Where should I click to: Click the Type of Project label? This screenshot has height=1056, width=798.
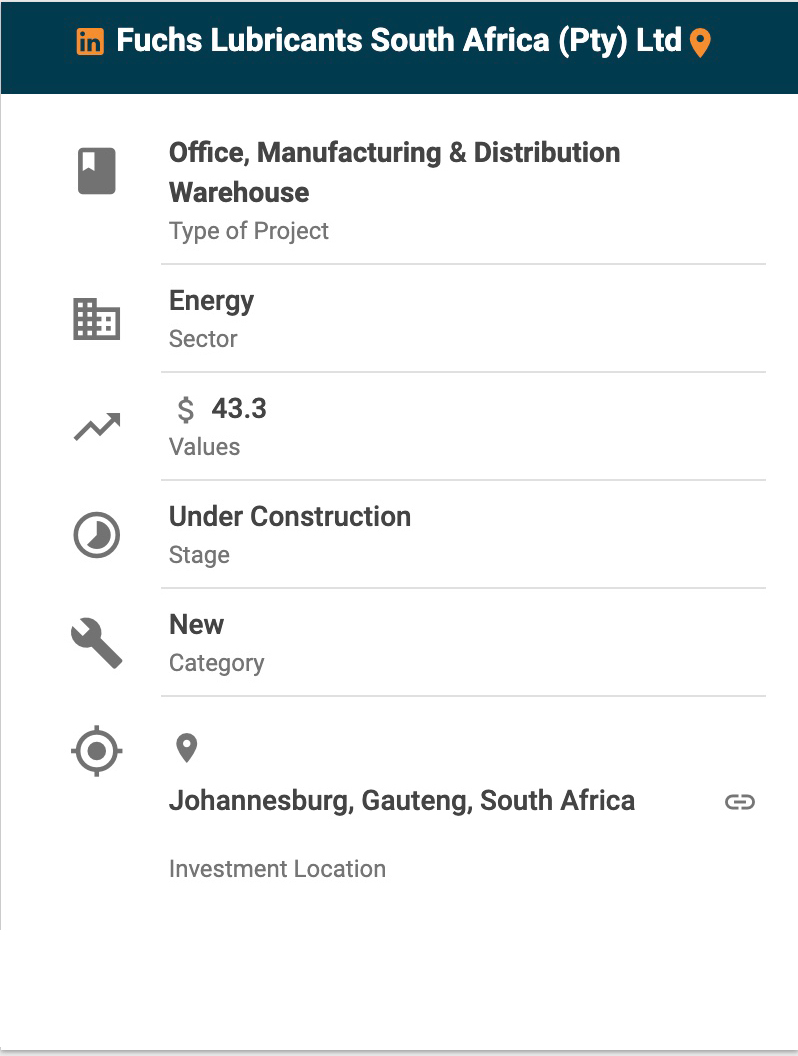pyautogui.click(x=248, y=231)
